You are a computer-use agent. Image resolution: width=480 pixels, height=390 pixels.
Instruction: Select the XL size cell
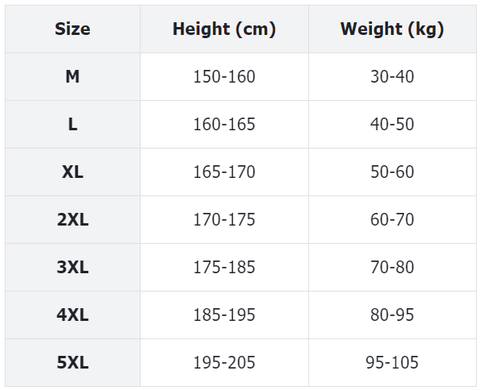click(x=73, y=172)
